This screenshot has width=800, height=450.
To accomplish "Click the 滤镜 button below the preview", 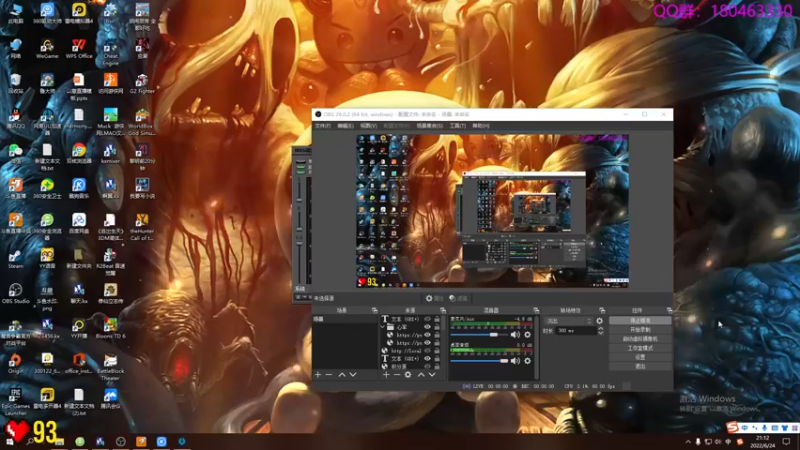I will click(458, 298).
